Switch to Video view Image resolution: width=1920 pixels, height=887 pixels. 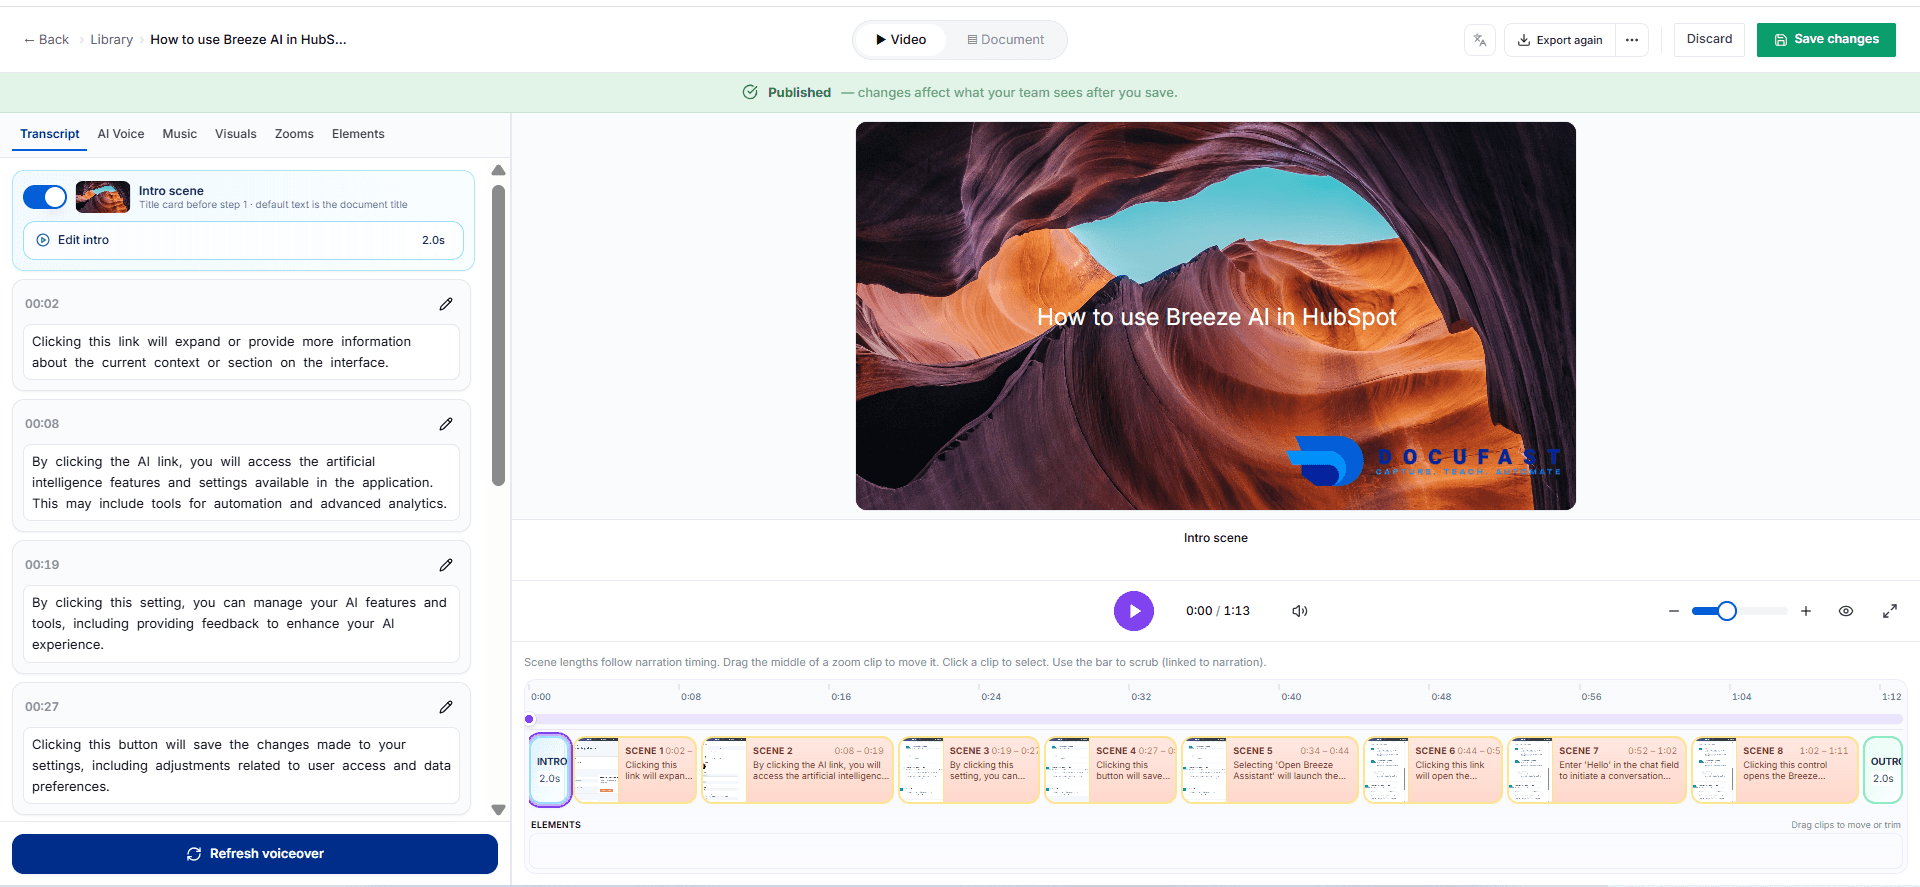pos(901,40)
